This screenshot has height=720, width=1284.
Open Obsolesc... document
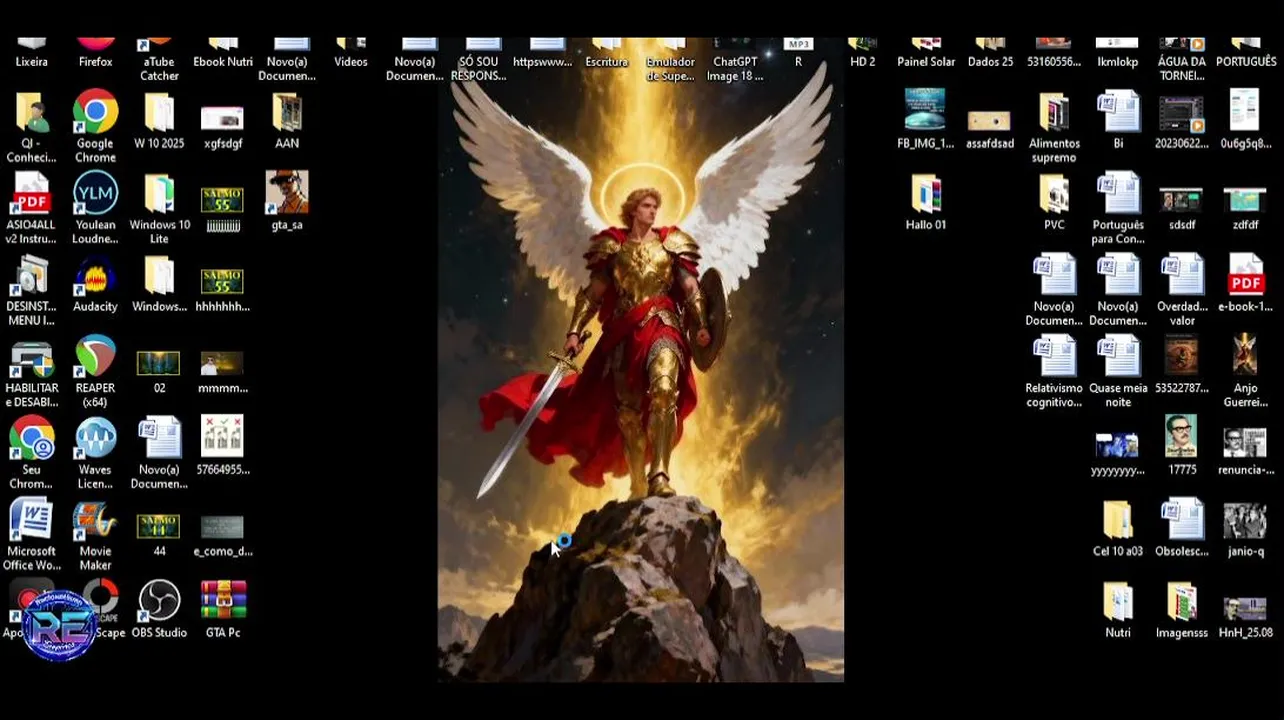1182,520
